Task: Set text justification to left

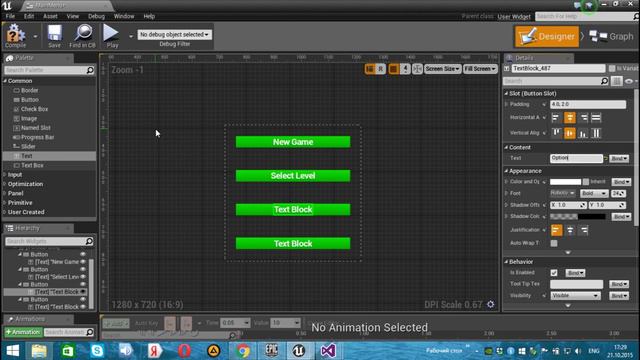Action: pyautogui.click(x=556, y=230)
